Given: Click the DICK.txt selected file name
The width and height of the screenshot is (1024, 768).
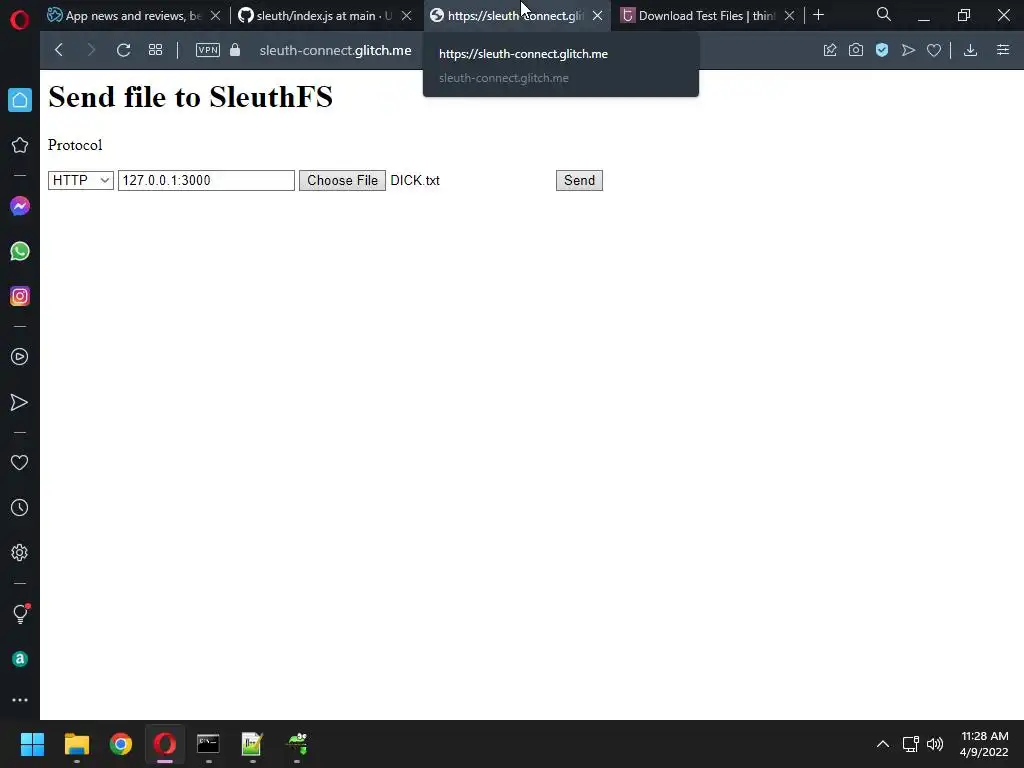Looking at the screenshot, I should pos(415,180).
